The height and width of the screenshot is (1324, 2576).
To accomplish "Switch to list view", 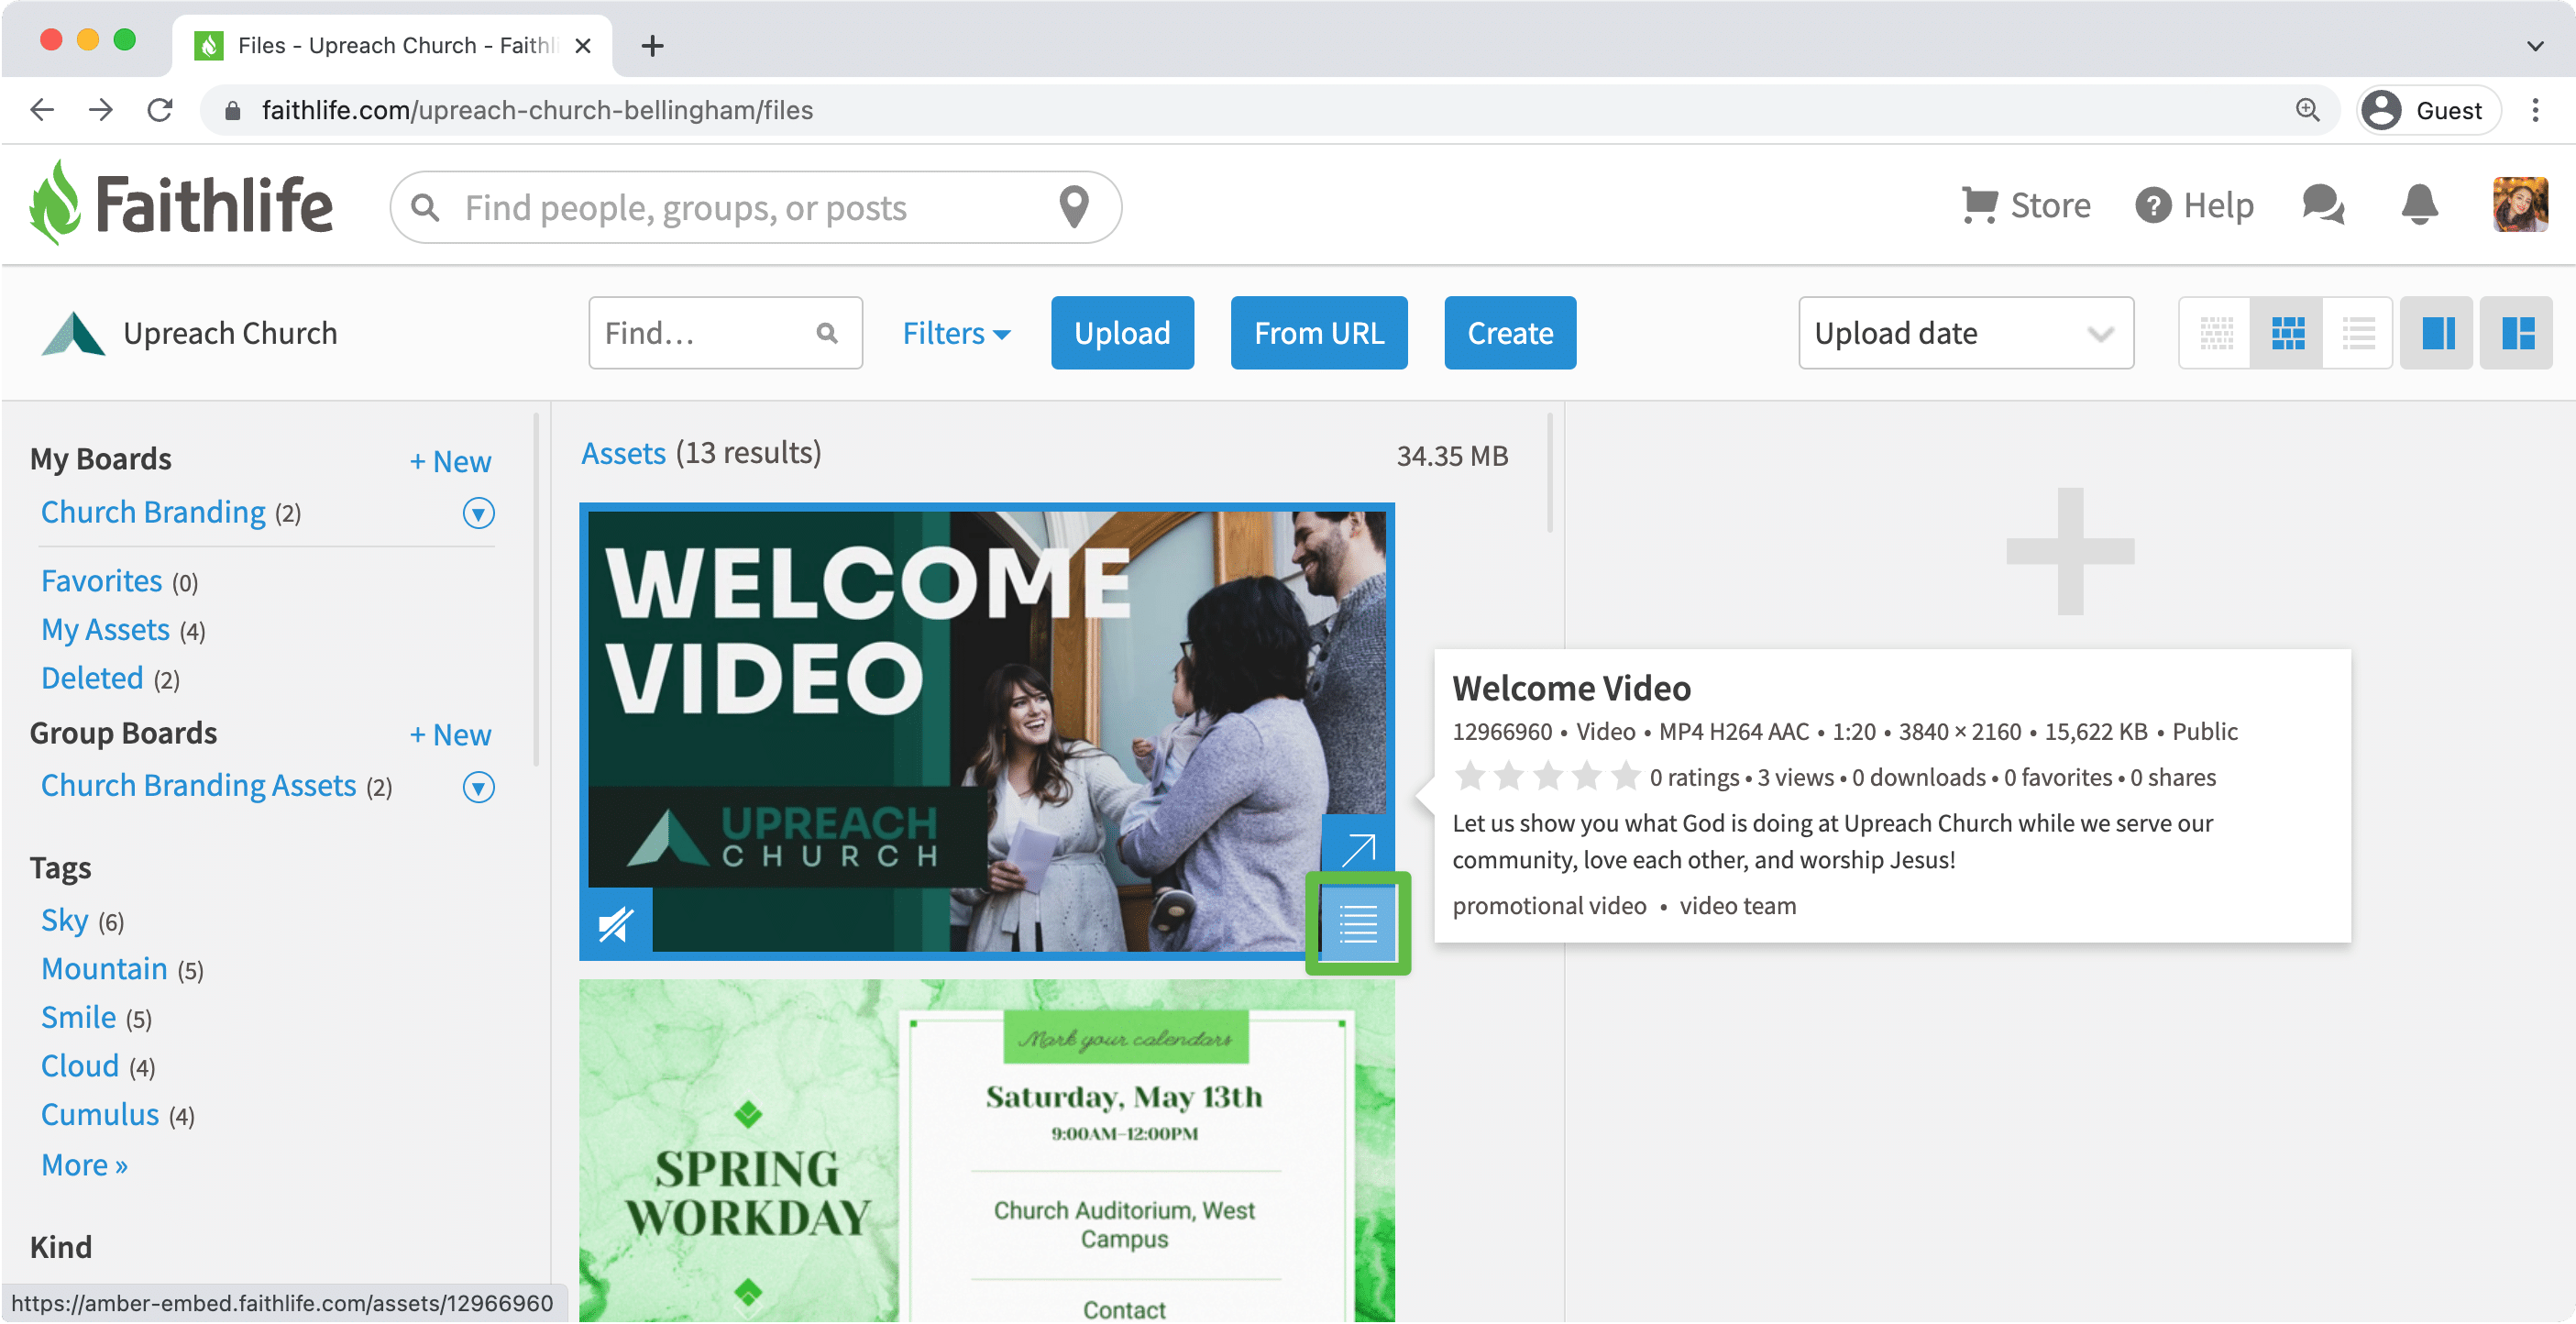I will (x=2358, y=333).
